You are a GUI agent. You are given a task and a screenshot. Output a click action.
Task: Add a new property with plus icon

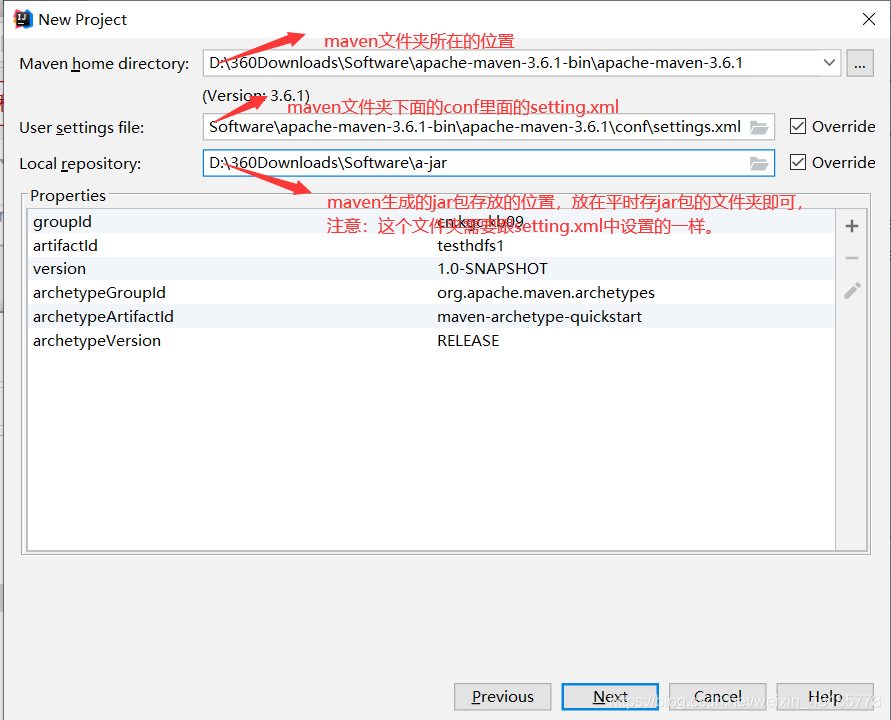pyautogui.click(x=852, y=226)
